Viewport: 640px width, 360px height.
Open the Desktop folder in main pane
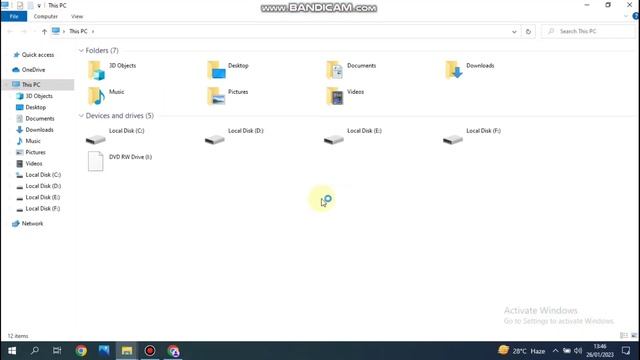(228, 70)
